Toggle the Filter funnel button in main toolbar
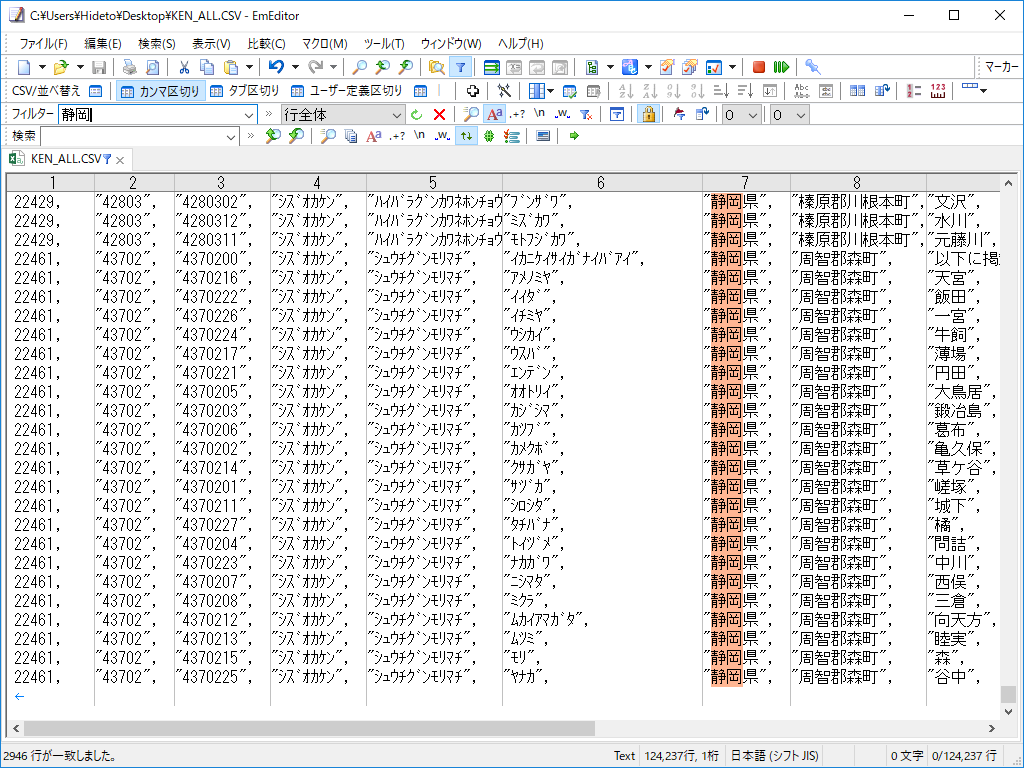Image resolution: width=1024 pixels, height=768 pixels. 460,67
